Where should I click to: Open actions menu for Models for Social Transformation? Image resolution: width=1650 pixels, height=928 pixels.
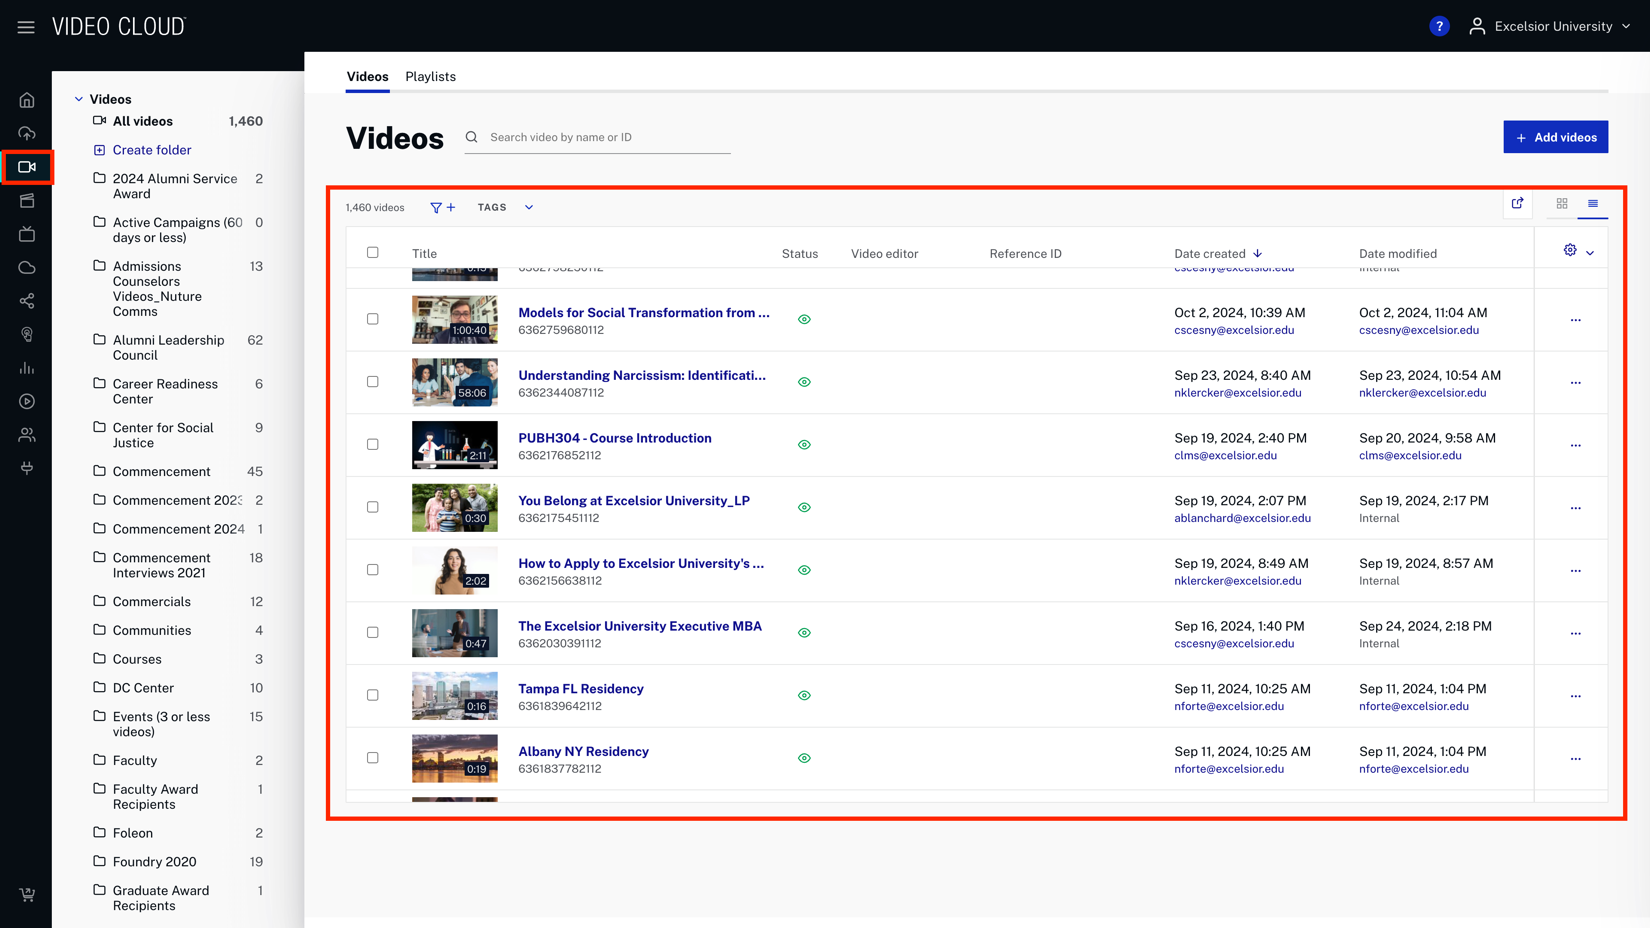pyautogui.click(x=1575, y=320)
